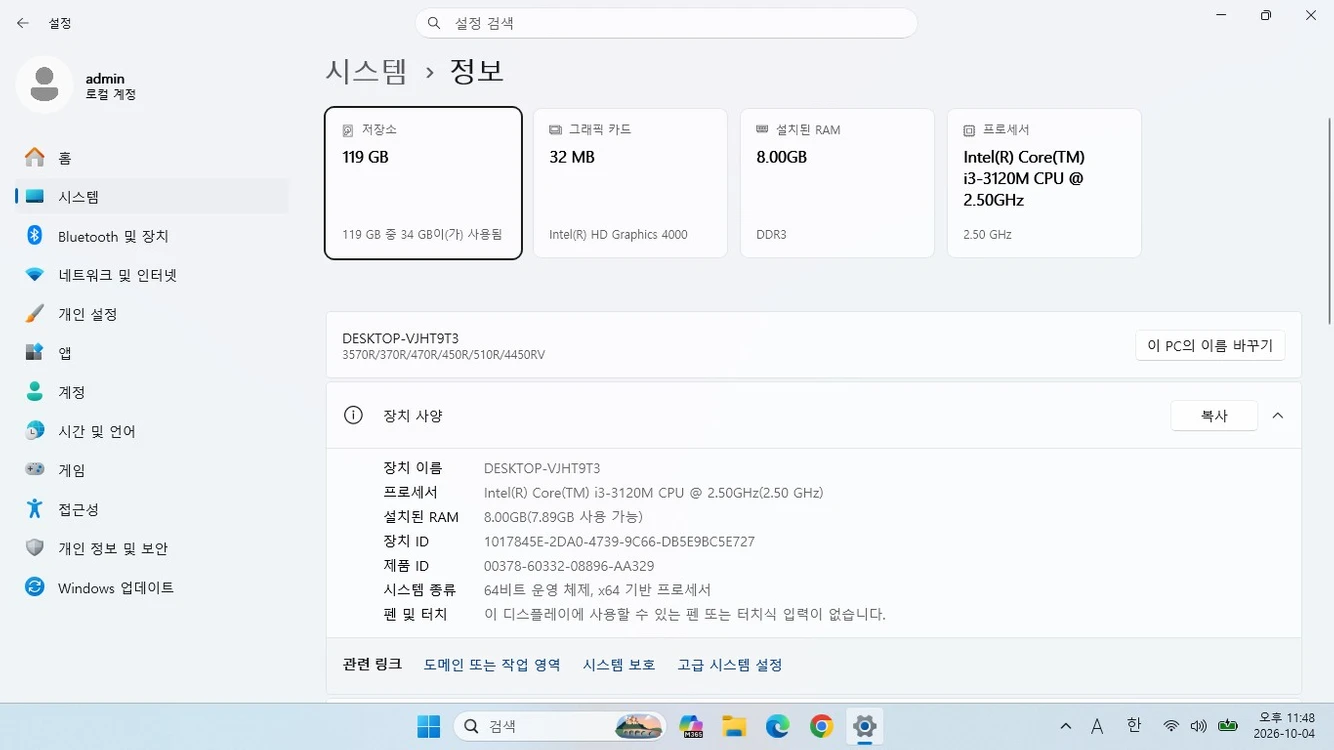The width and height of the screenshot is (1334, 750).
Task: Open the 홈 (Home) settings page
Action: click(x=152, y=158)
